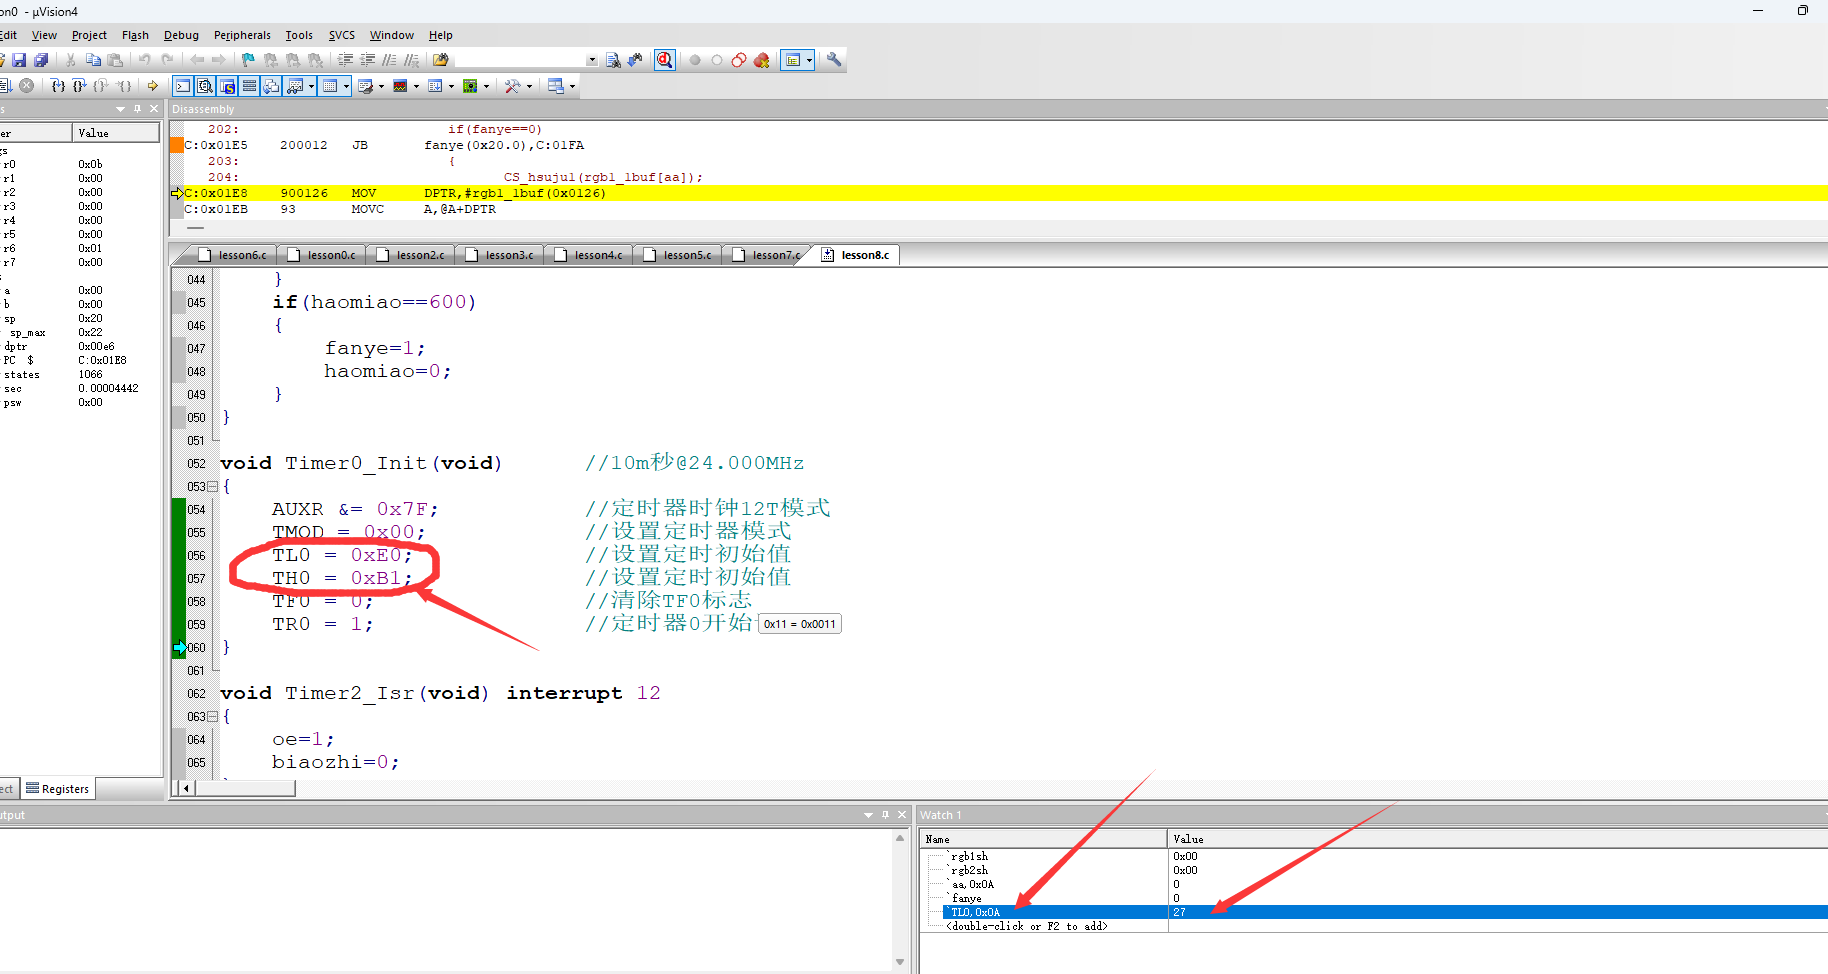Toggle the Command window view
The image size is (1828, 974).
point(183,86)
